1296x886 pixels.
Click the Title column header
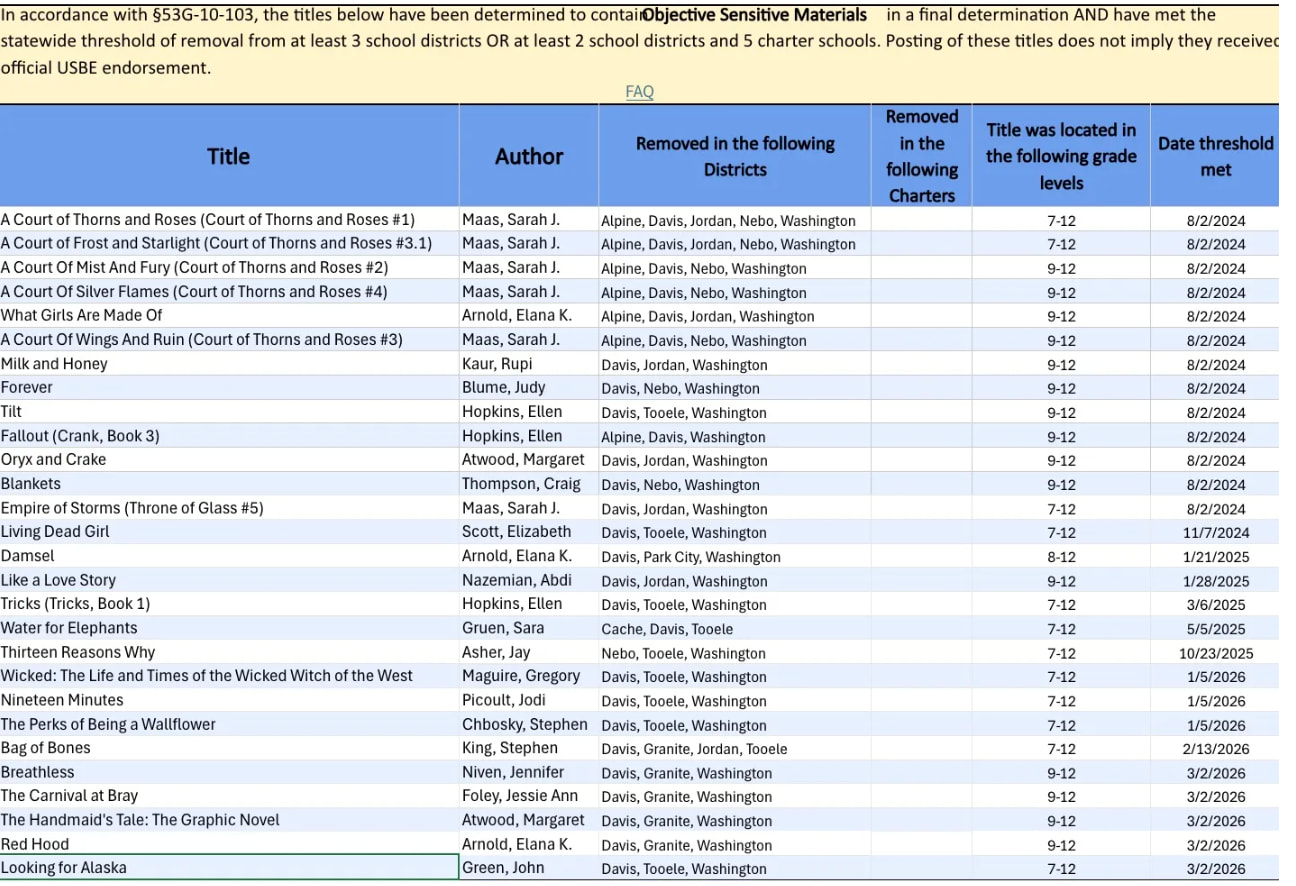[228, 156]
